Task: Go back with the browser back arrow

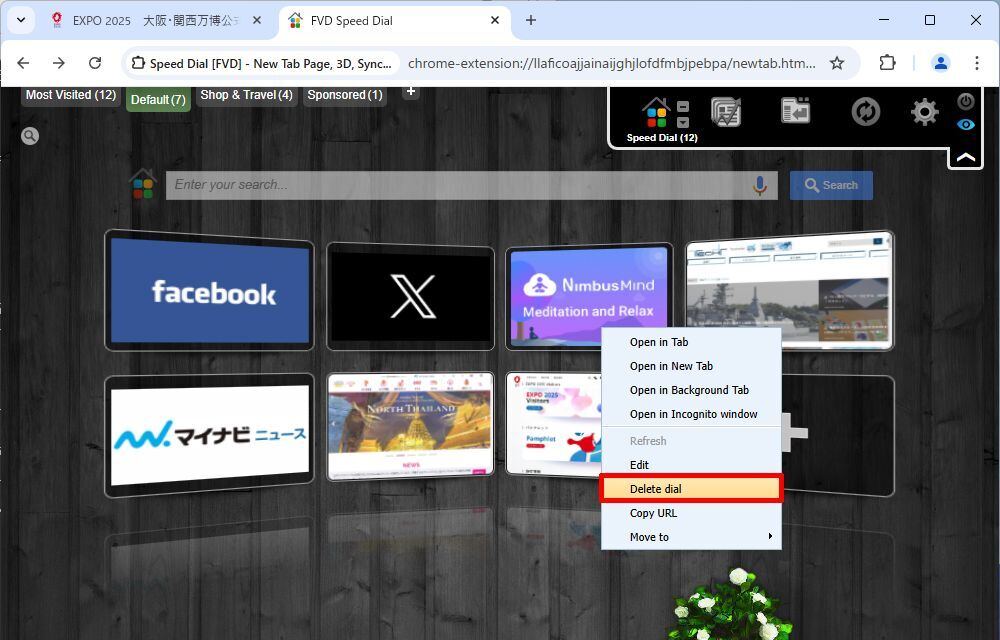Action: [x=24, y=63]
